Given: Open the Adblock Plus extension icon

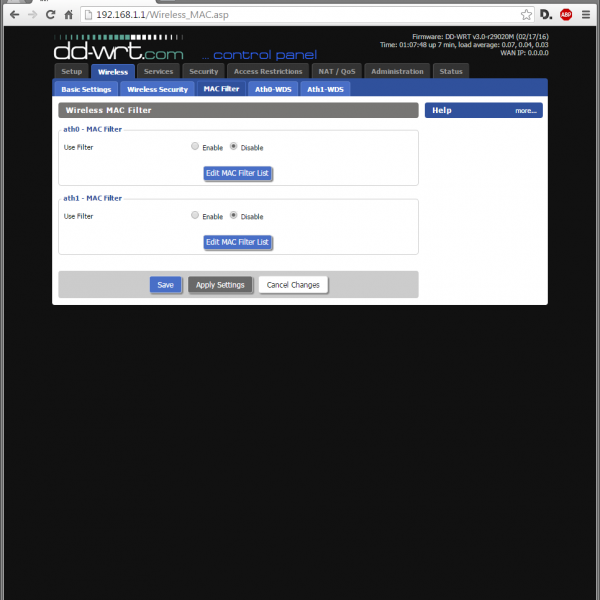Looking at the screenshot, I should [566, 15].
